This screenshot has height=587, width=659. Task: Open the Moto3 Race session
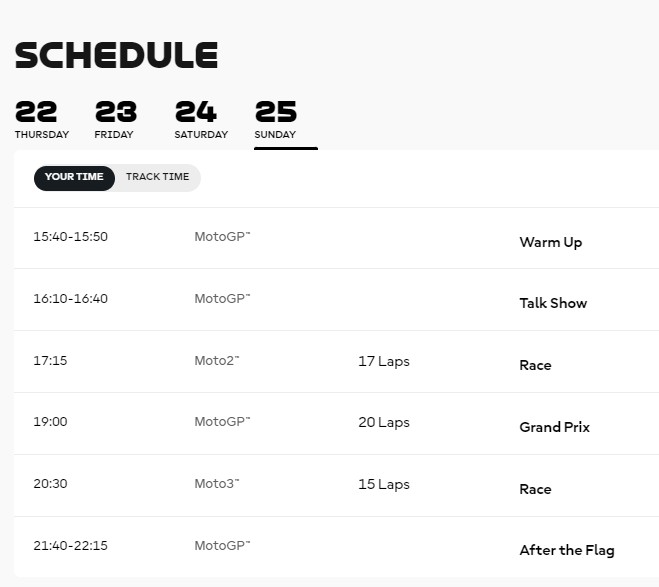[x=535, y=489]
